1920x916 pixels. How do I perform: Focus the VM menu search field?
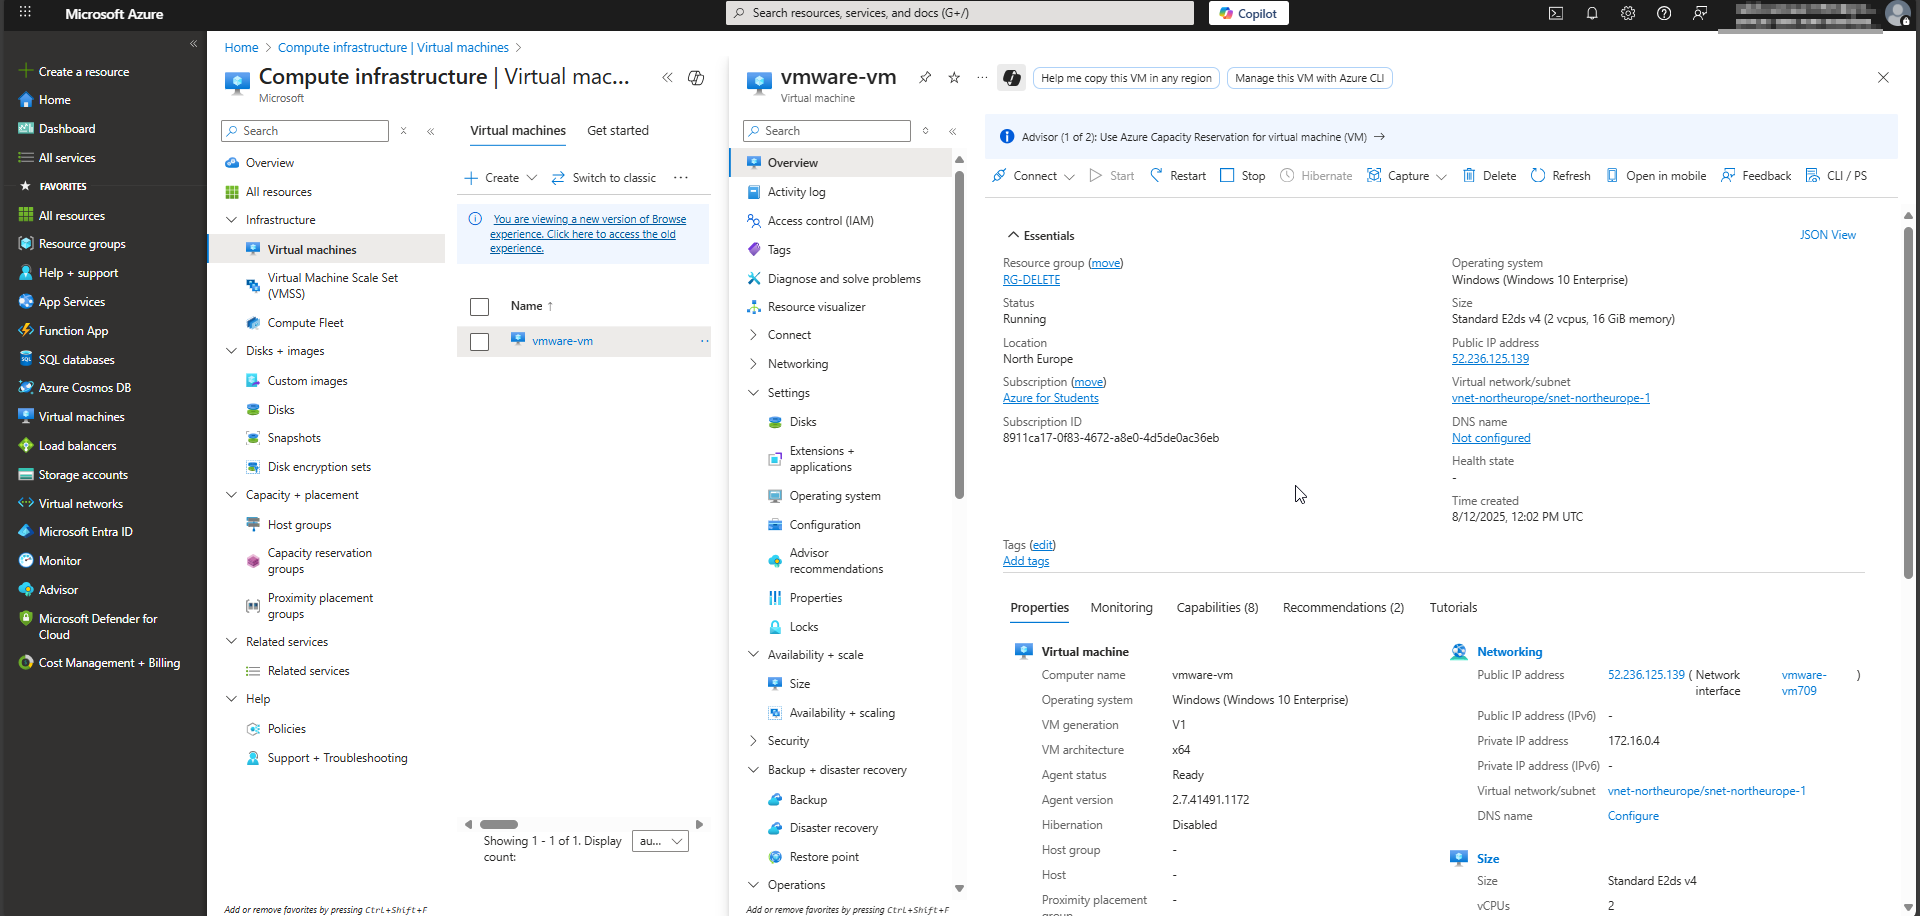827,131
